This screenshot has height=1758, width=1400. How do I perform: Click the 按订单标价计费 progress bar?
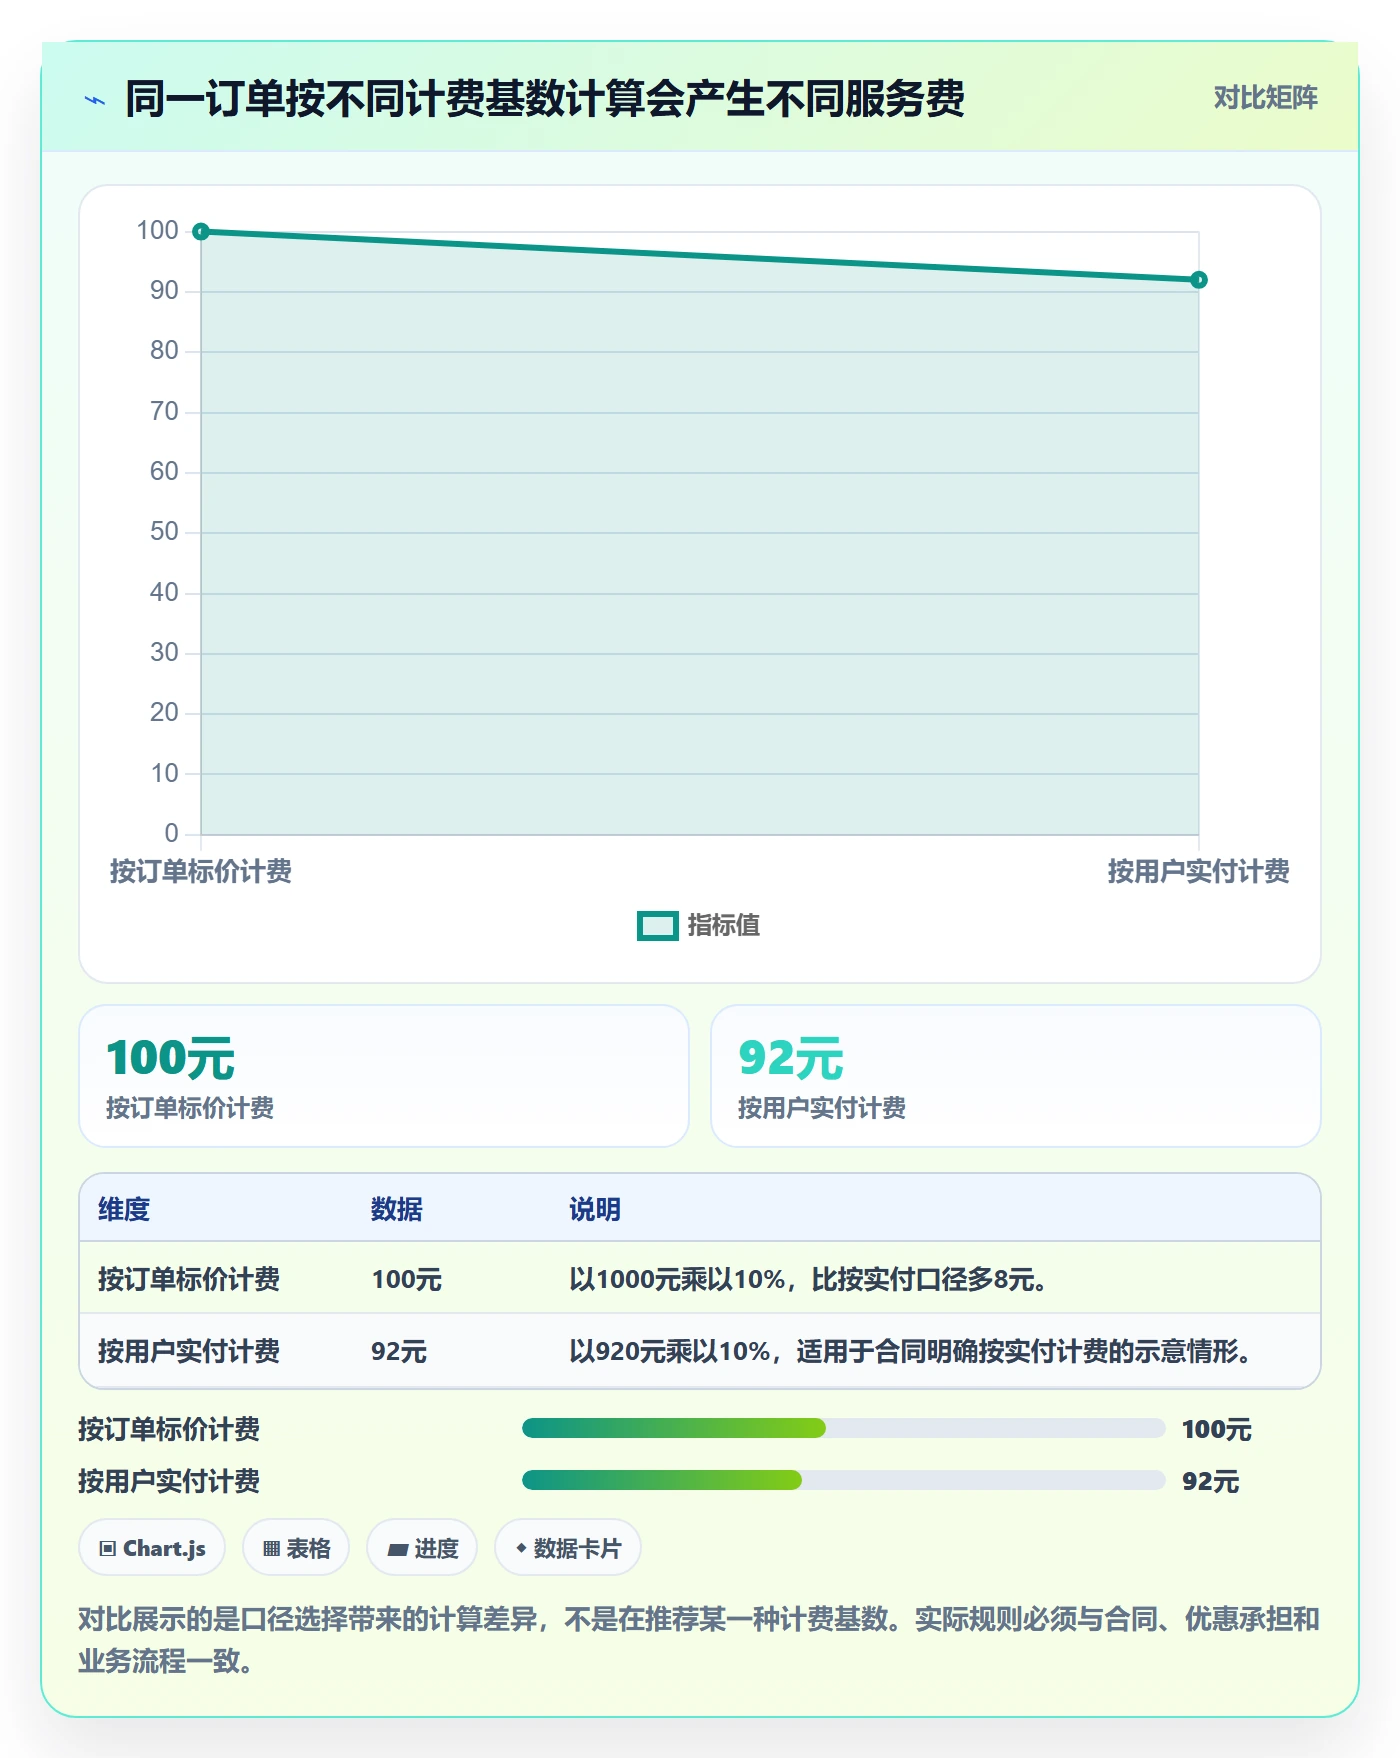point(844,1428)
